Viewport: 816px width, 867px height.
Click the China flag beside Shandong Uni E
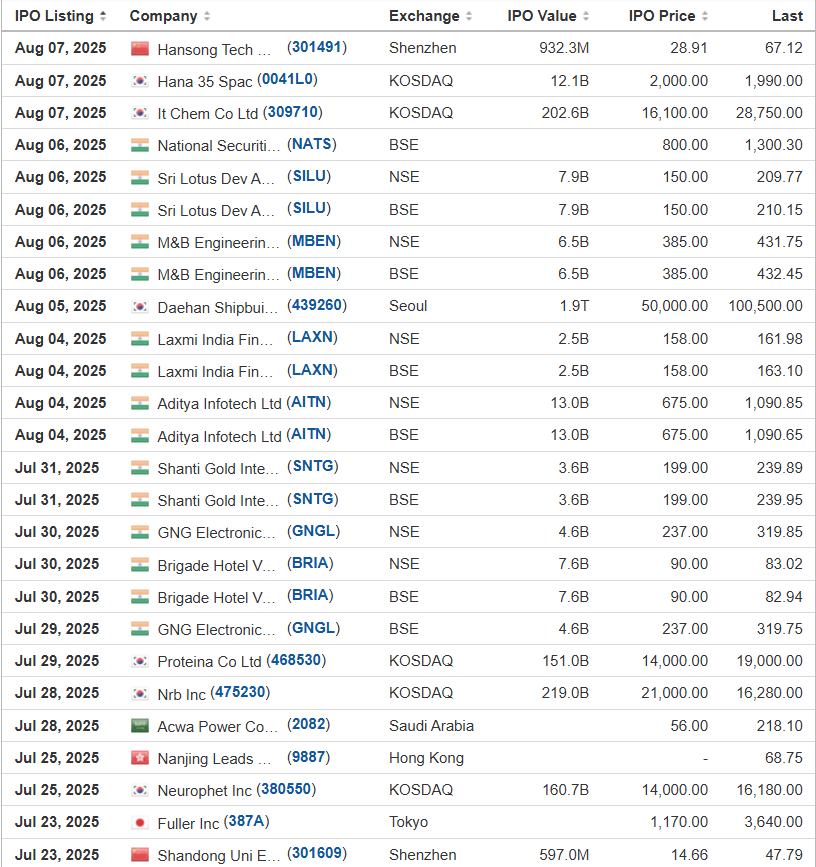tap(140, 855)
